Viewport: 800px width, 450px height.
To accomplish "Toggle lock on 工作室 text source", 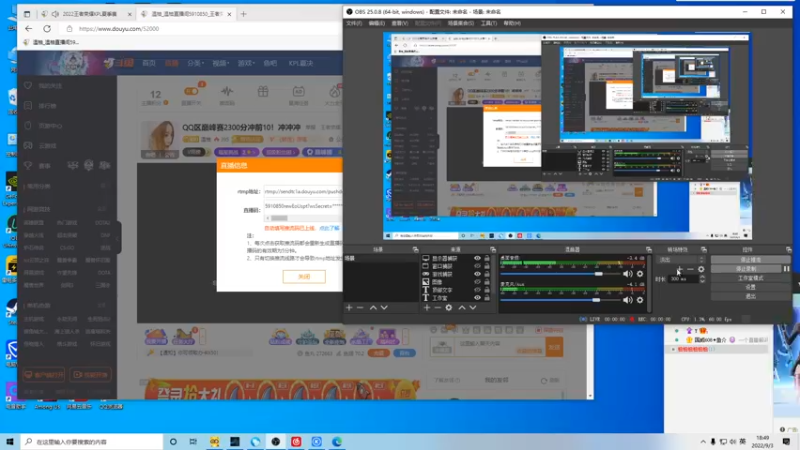I will (x=487, y=297).
